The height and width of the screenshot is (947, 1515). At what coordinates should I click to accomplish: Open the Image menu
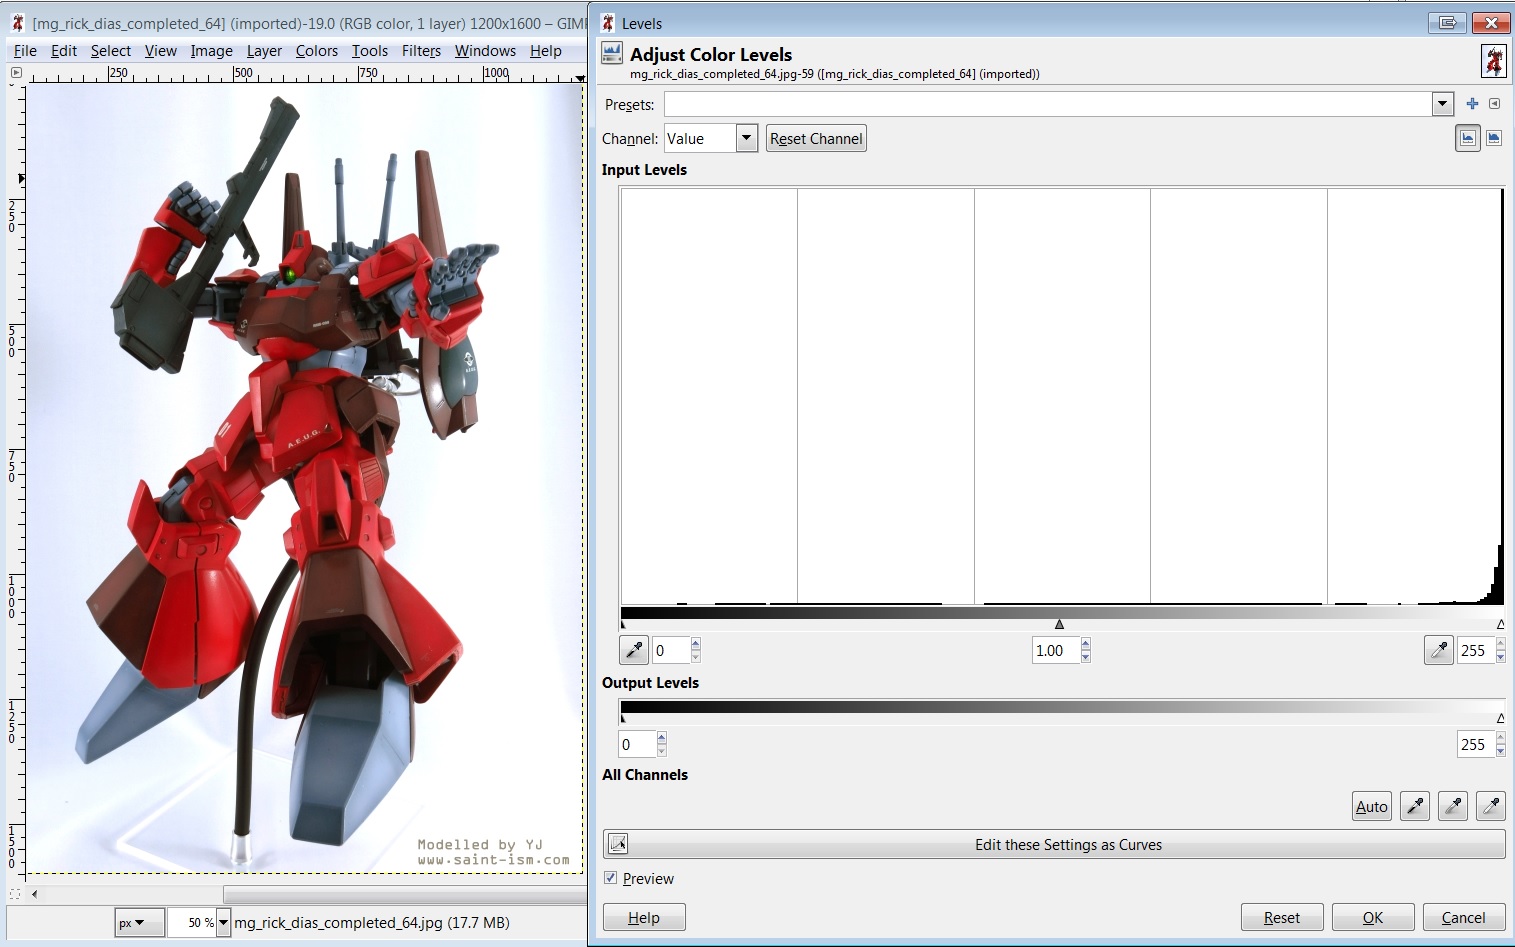click(212, 51)
